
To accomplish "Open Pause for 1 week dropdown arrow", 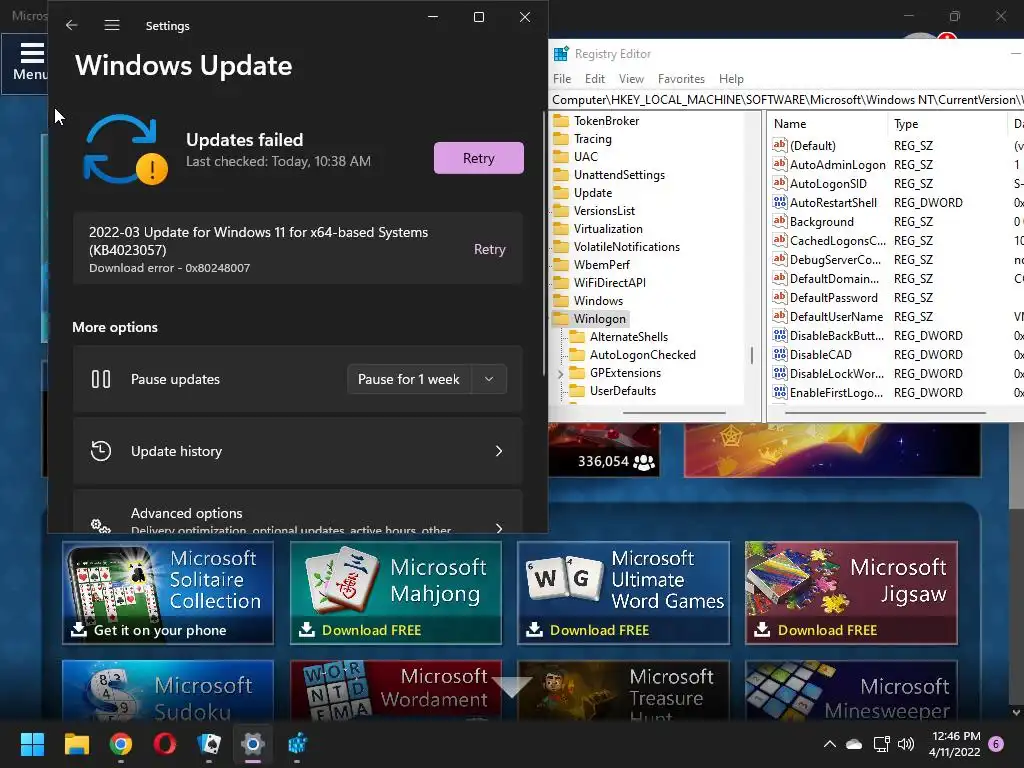I will click(x=488, y=379).
